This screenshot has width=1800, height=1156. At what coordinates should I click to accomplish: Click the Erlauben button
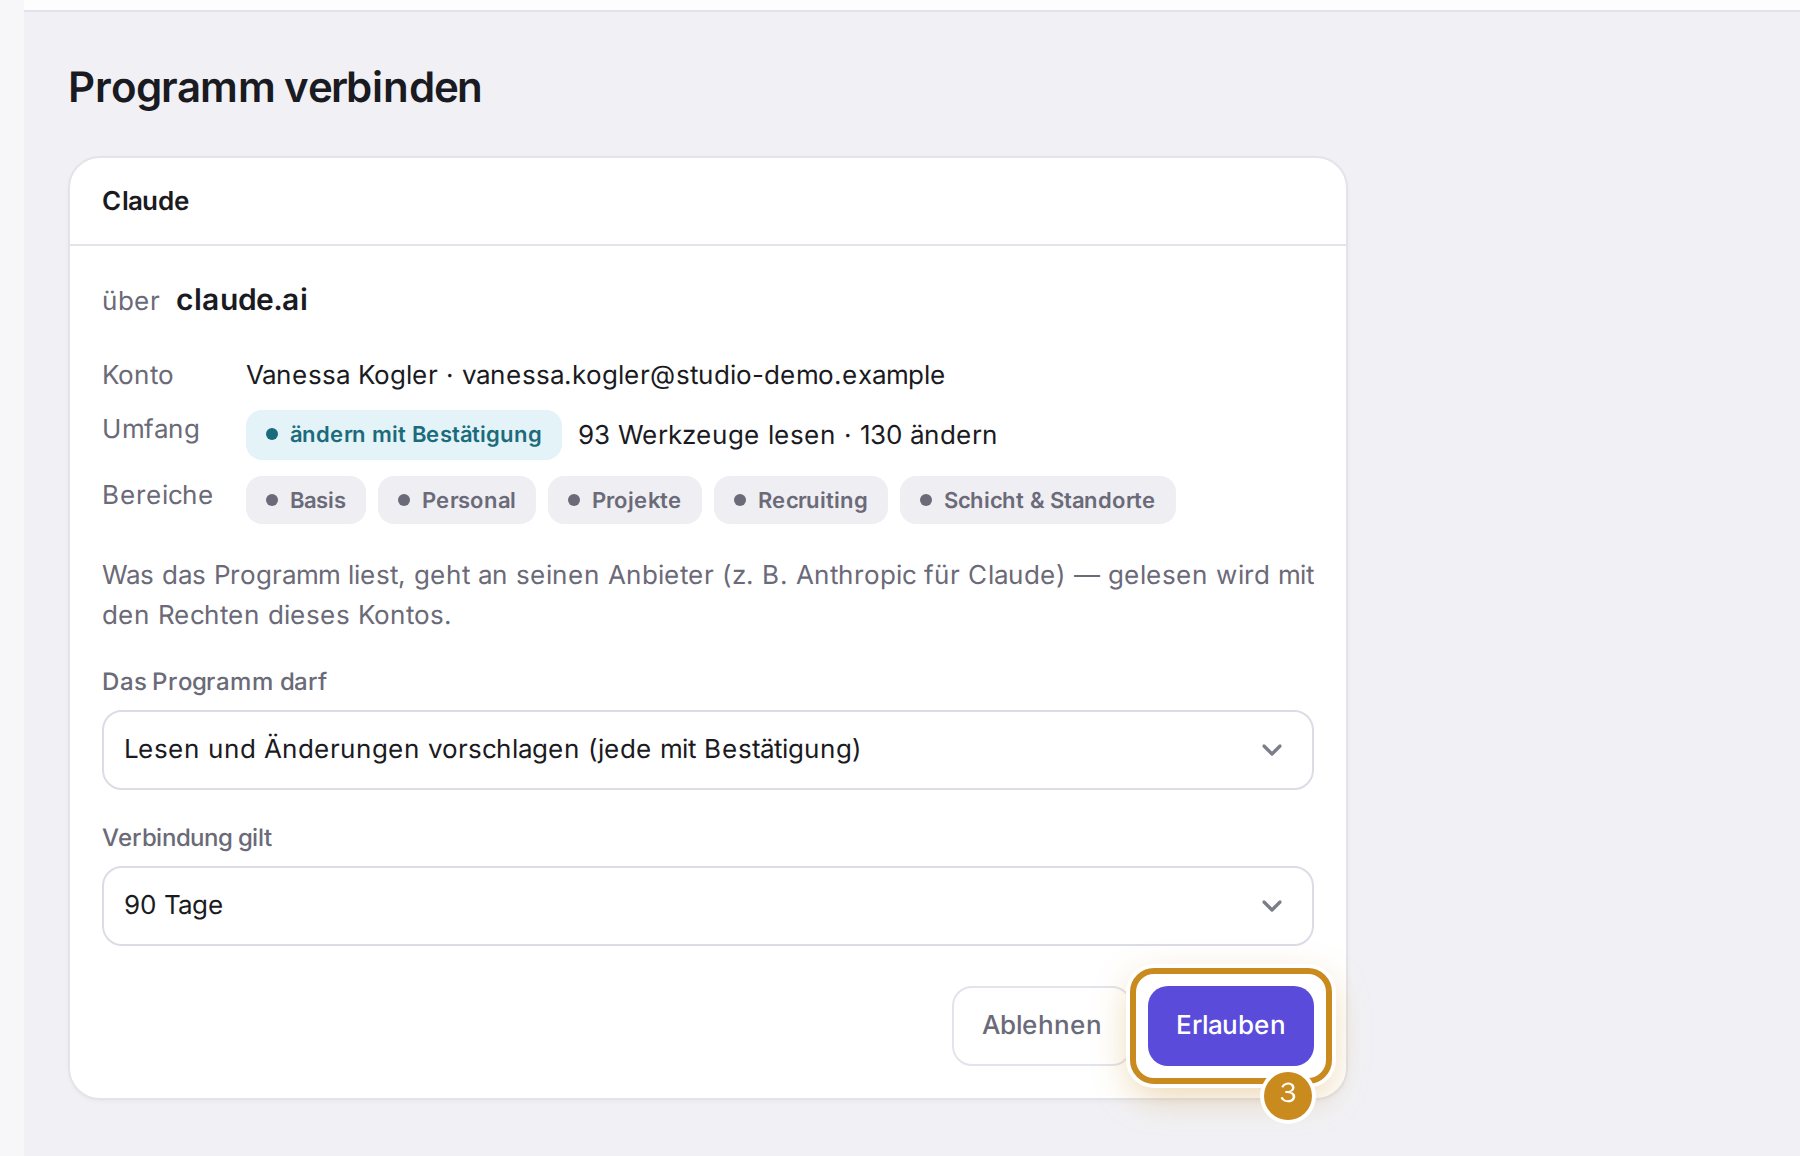click(x=1230, y=1025)
